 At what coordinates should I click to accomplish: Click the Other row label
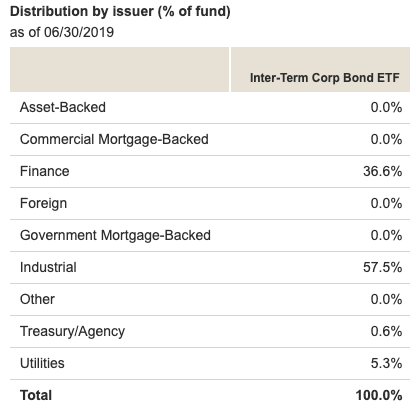click(x=37, y=299)
